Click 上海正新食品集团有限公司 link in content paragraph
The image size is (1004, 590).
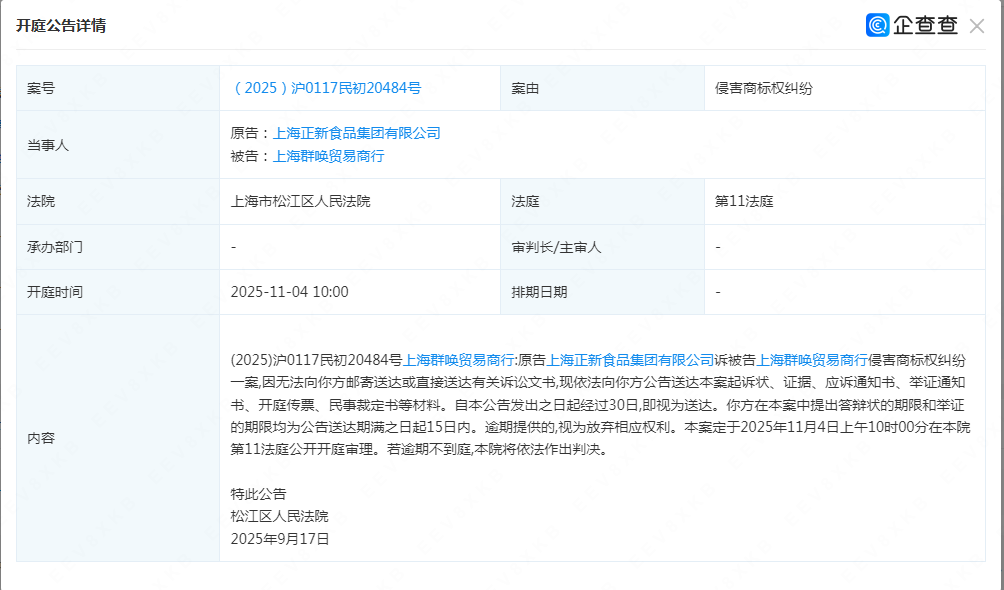click(630, 360)
